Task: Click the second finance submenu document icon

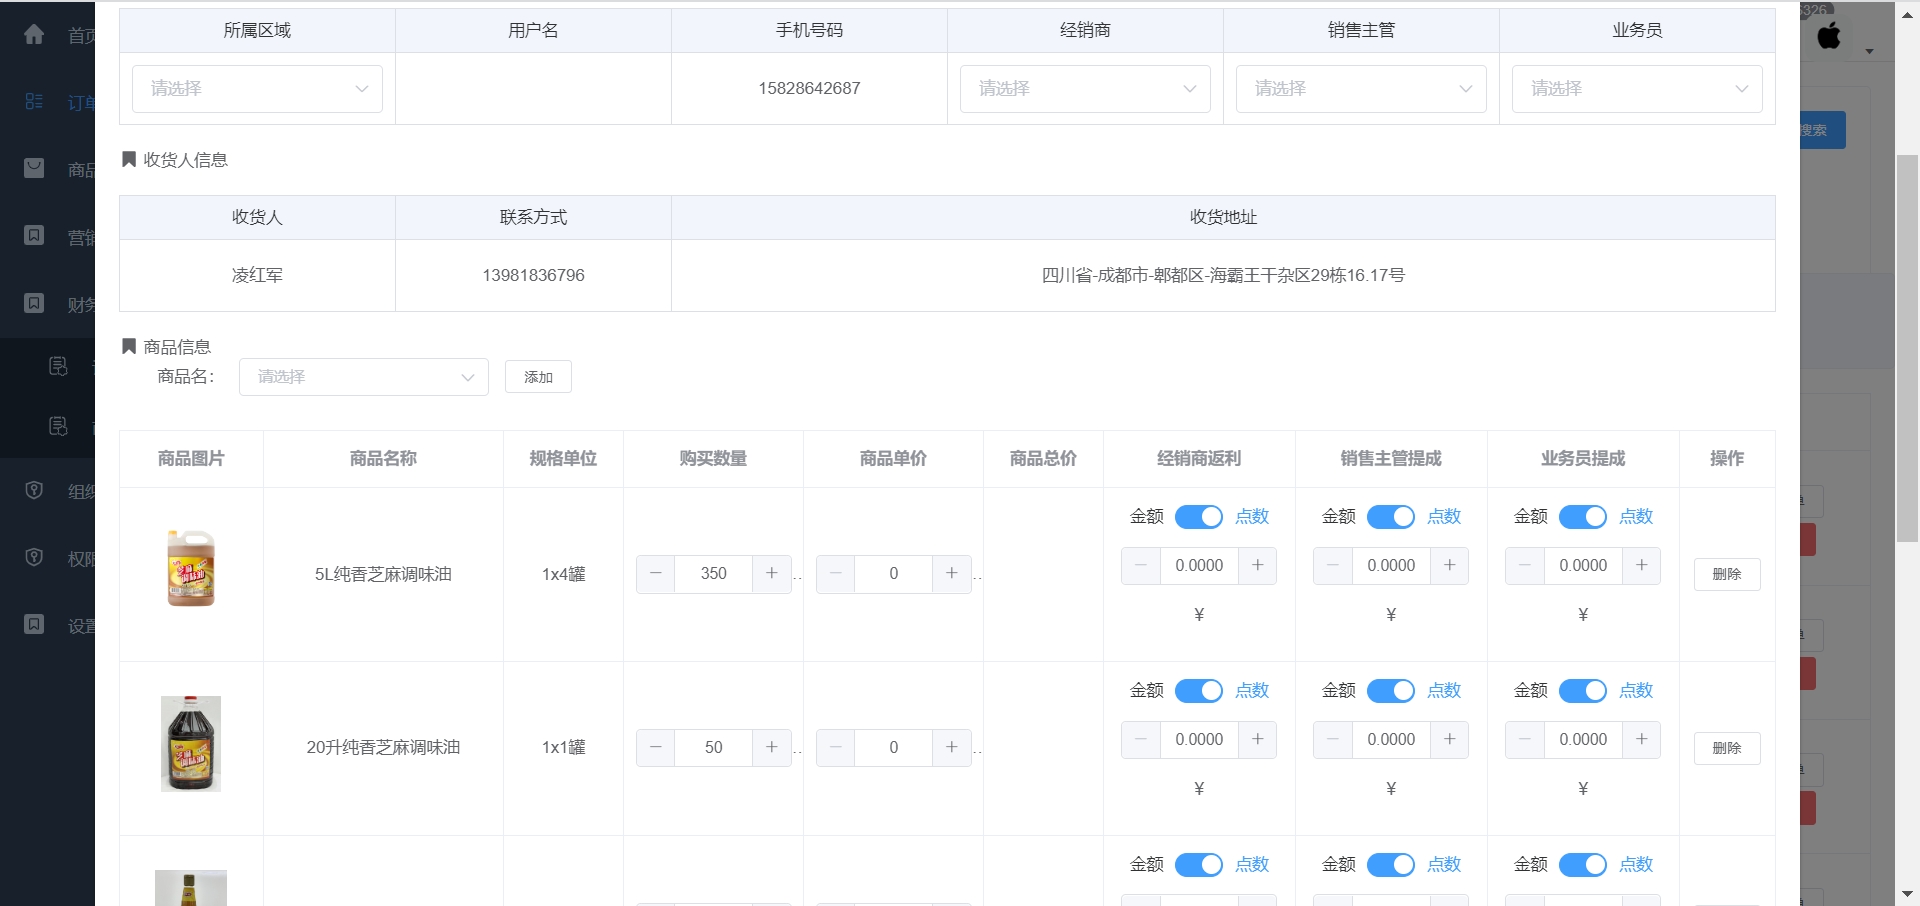Action: [x=58, y=427]
